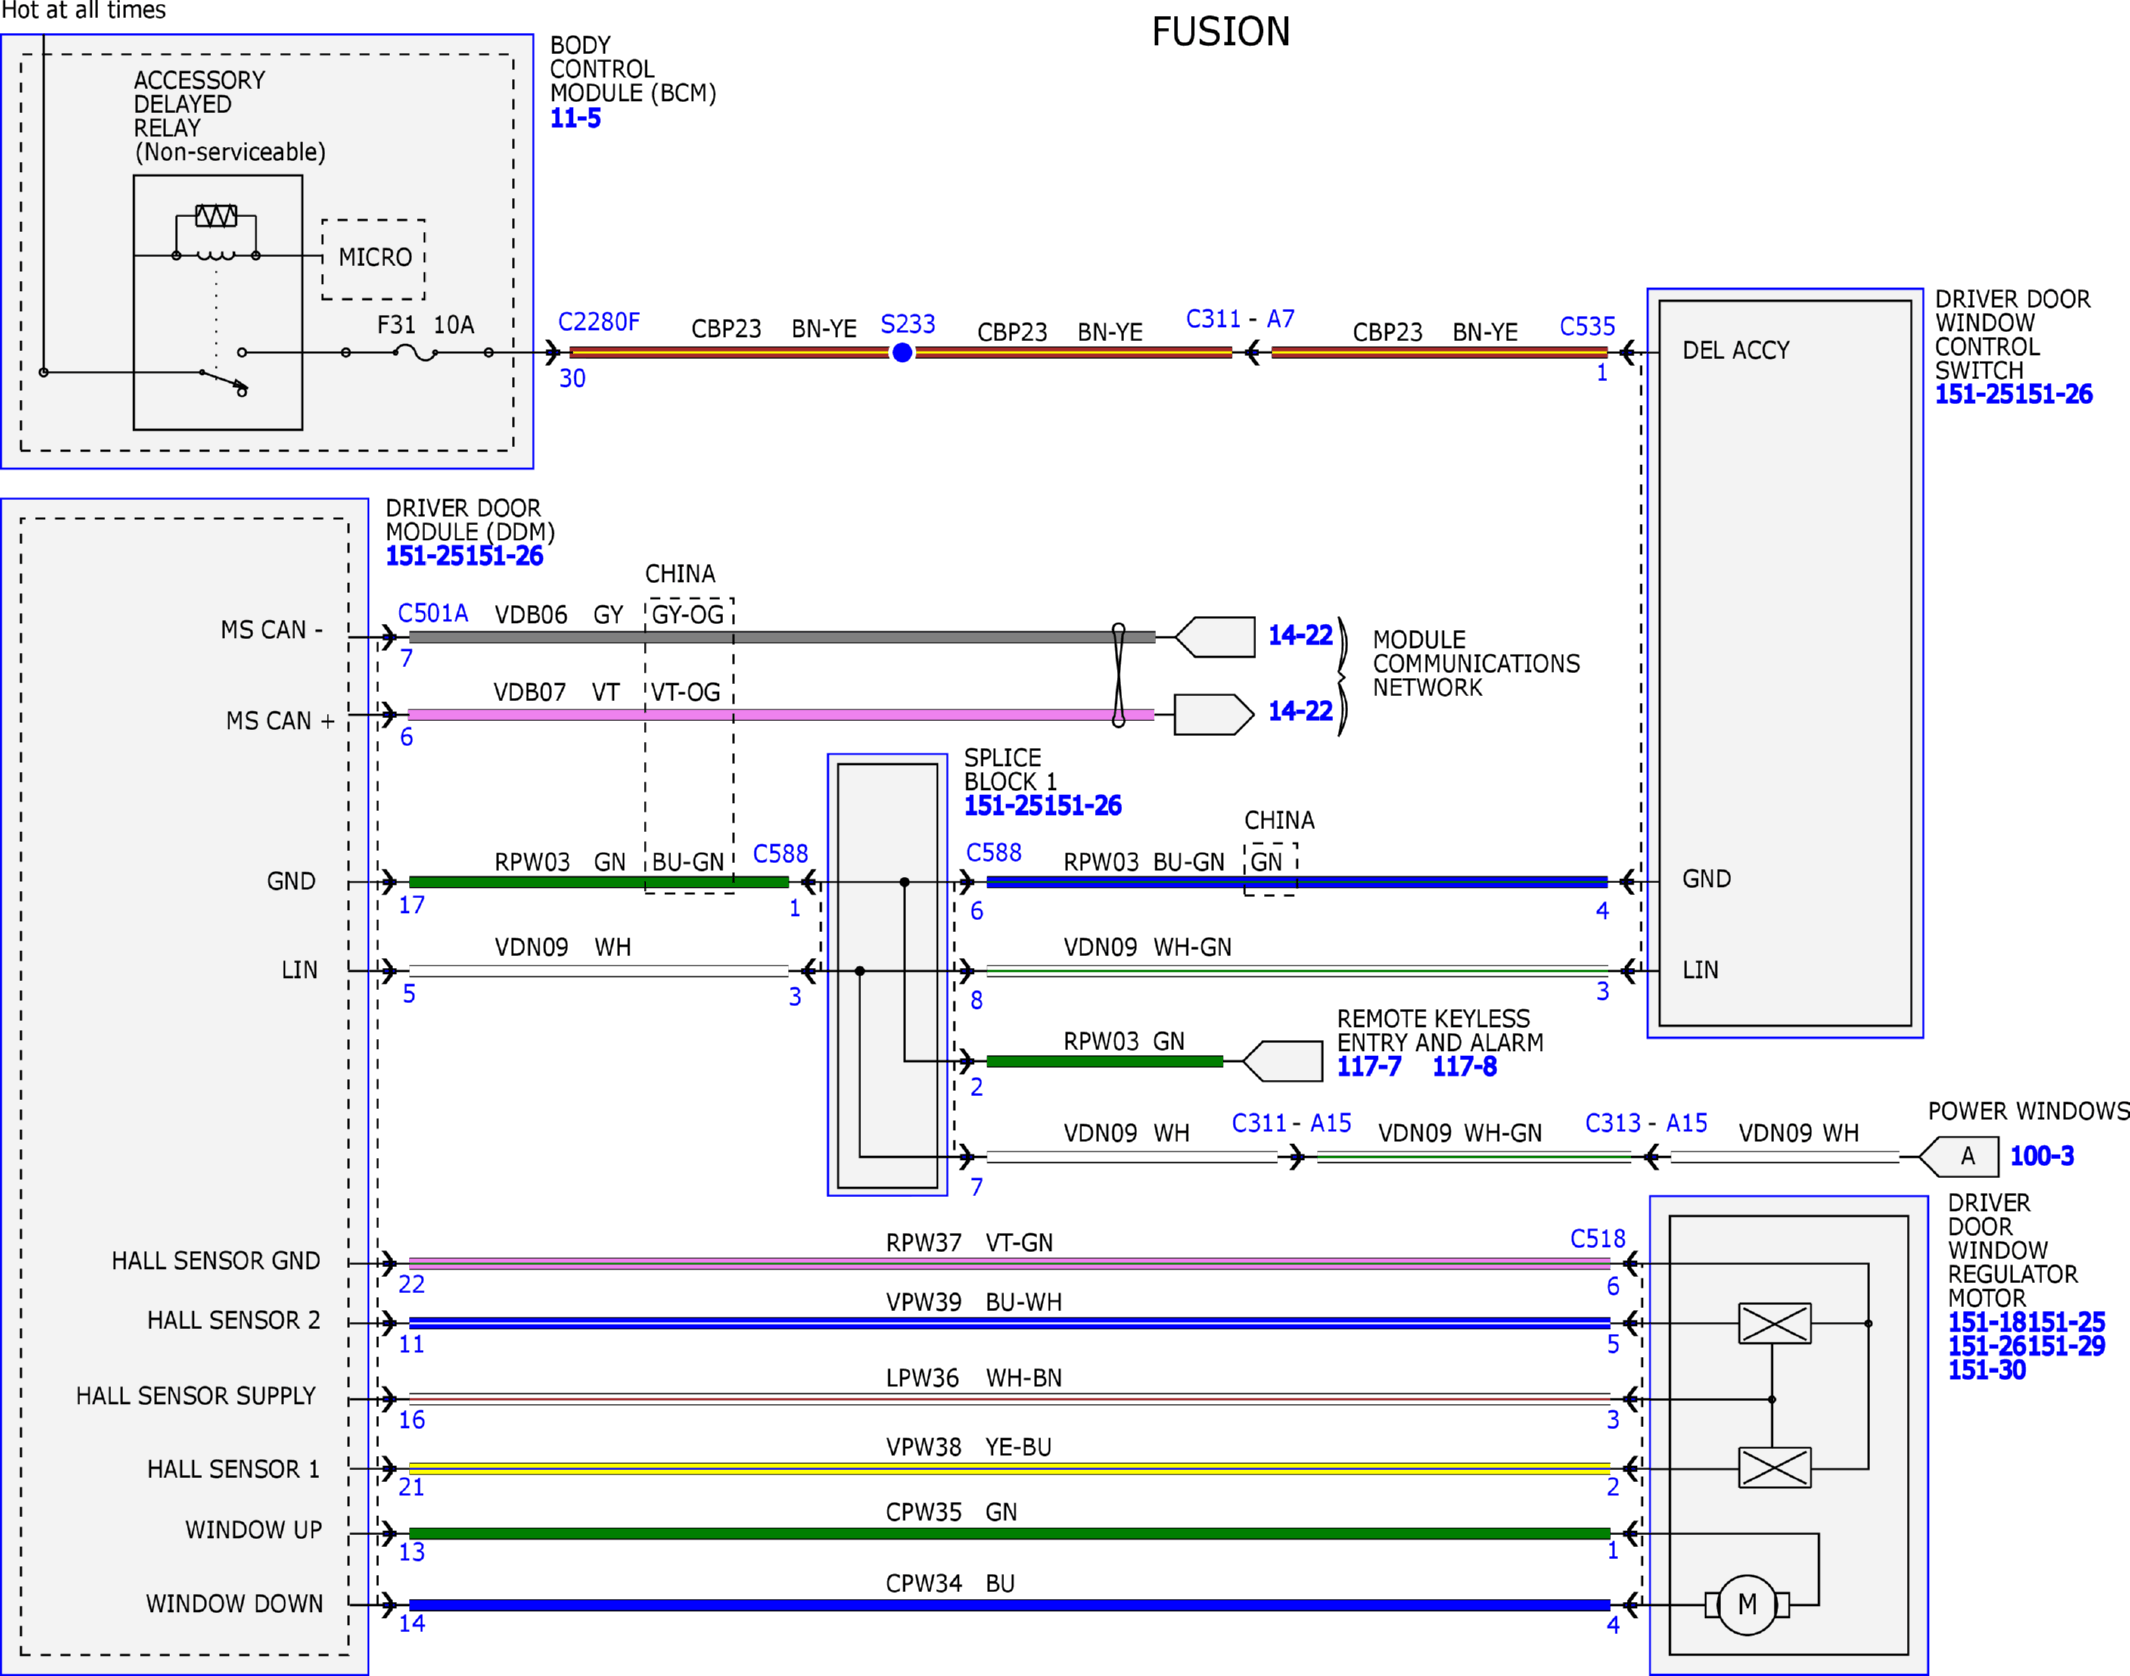Click the CPW35 GN wire label
Image resolution: width=2130 pixels, height=1676 pixels.
click(x=951, y=1512)
